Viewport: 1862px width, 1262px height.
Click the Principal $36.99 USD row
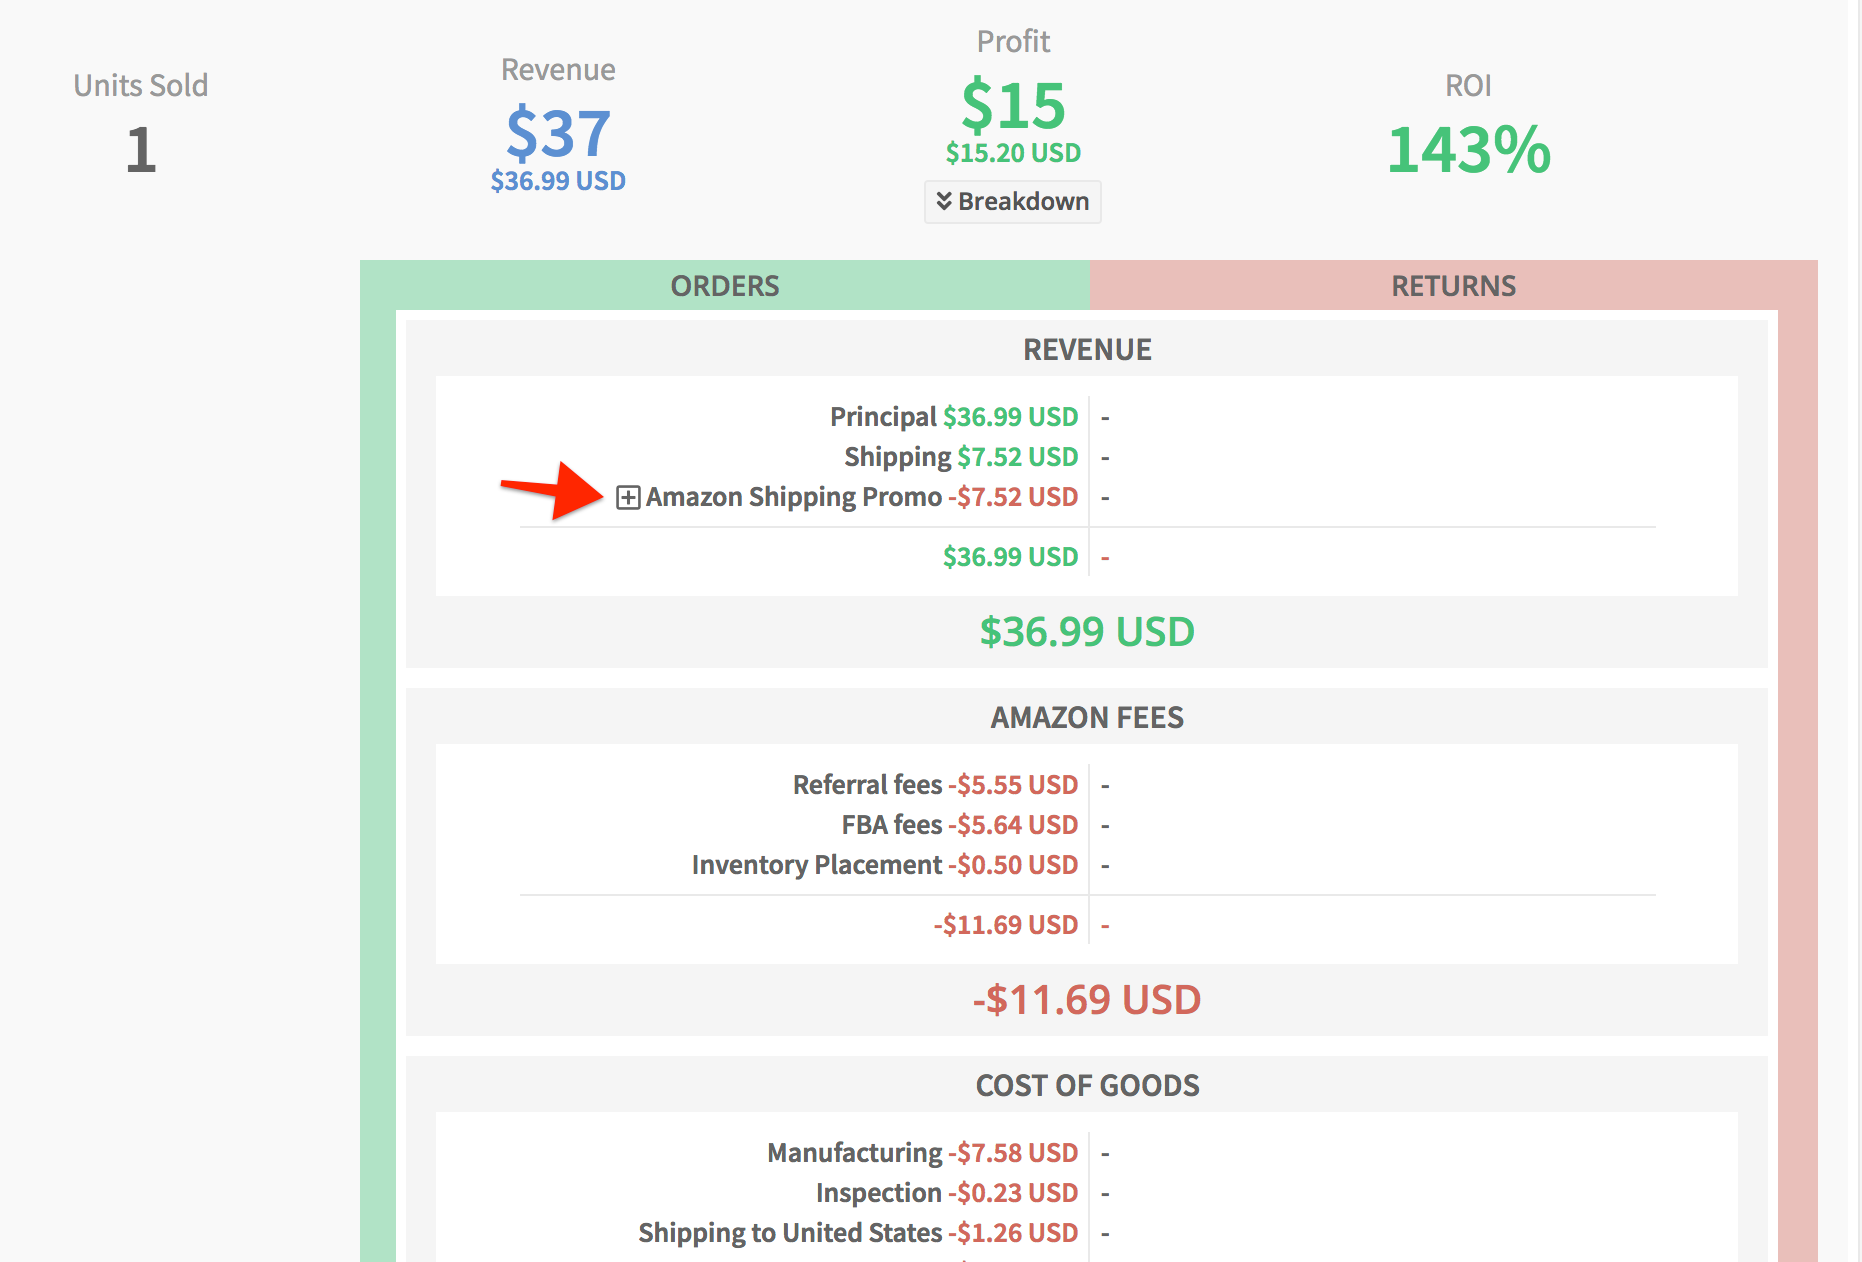954,417
